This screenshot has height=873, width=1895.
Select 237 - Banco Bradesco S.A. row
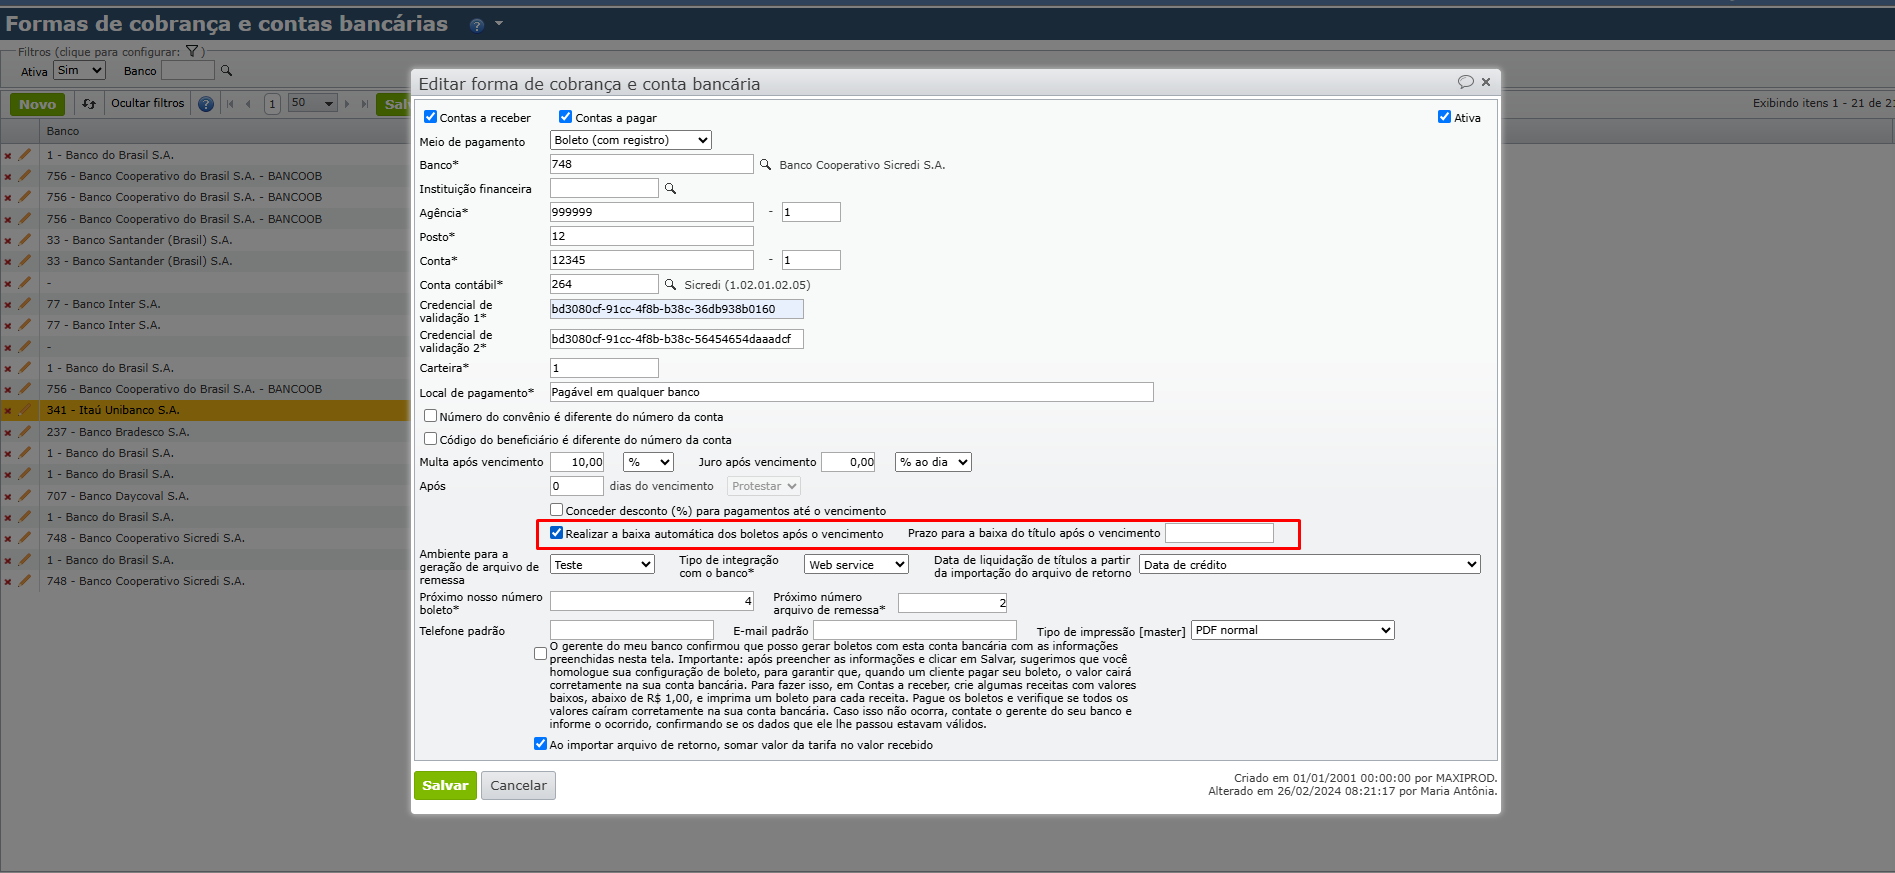pyautogui.click(x=118, y=432)
